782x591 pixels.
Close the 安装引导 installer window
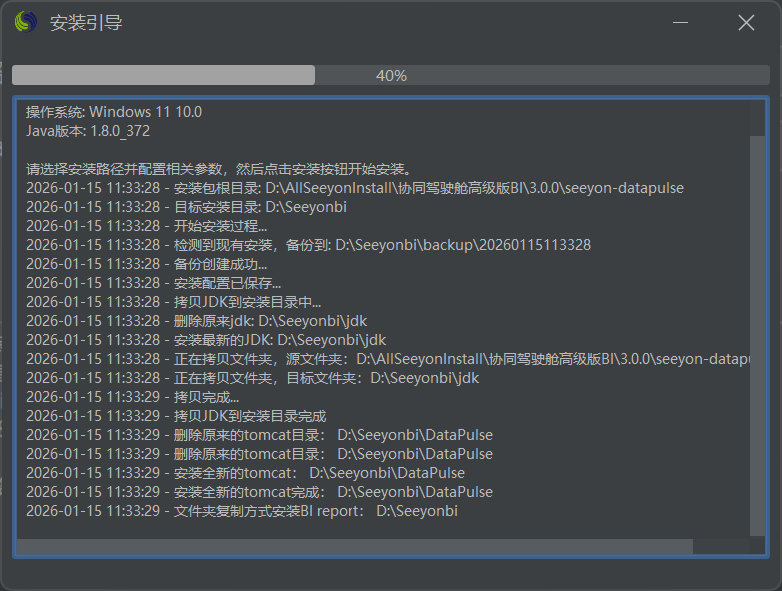coord(746,22)
